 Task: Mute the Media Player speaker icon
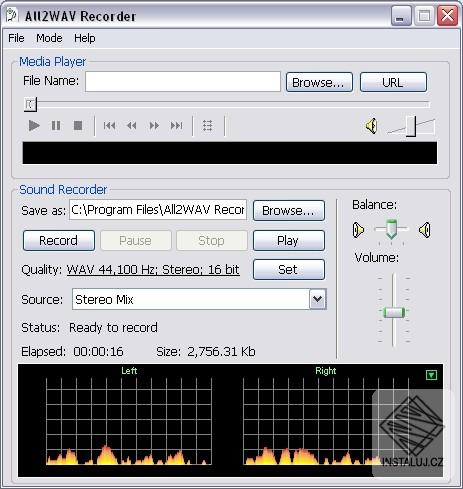pyautogui.click(x=371, y=126)
